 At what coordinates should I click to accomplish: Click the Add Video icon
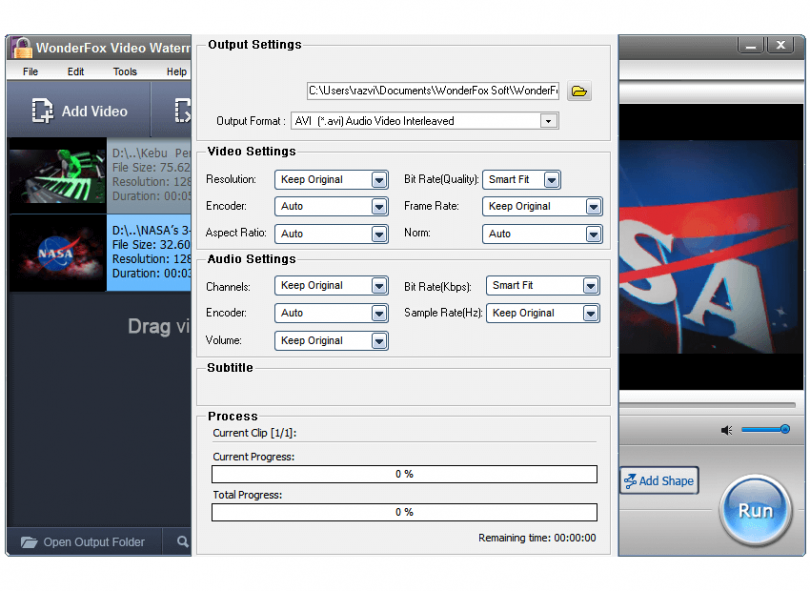[x=42, y=111]
